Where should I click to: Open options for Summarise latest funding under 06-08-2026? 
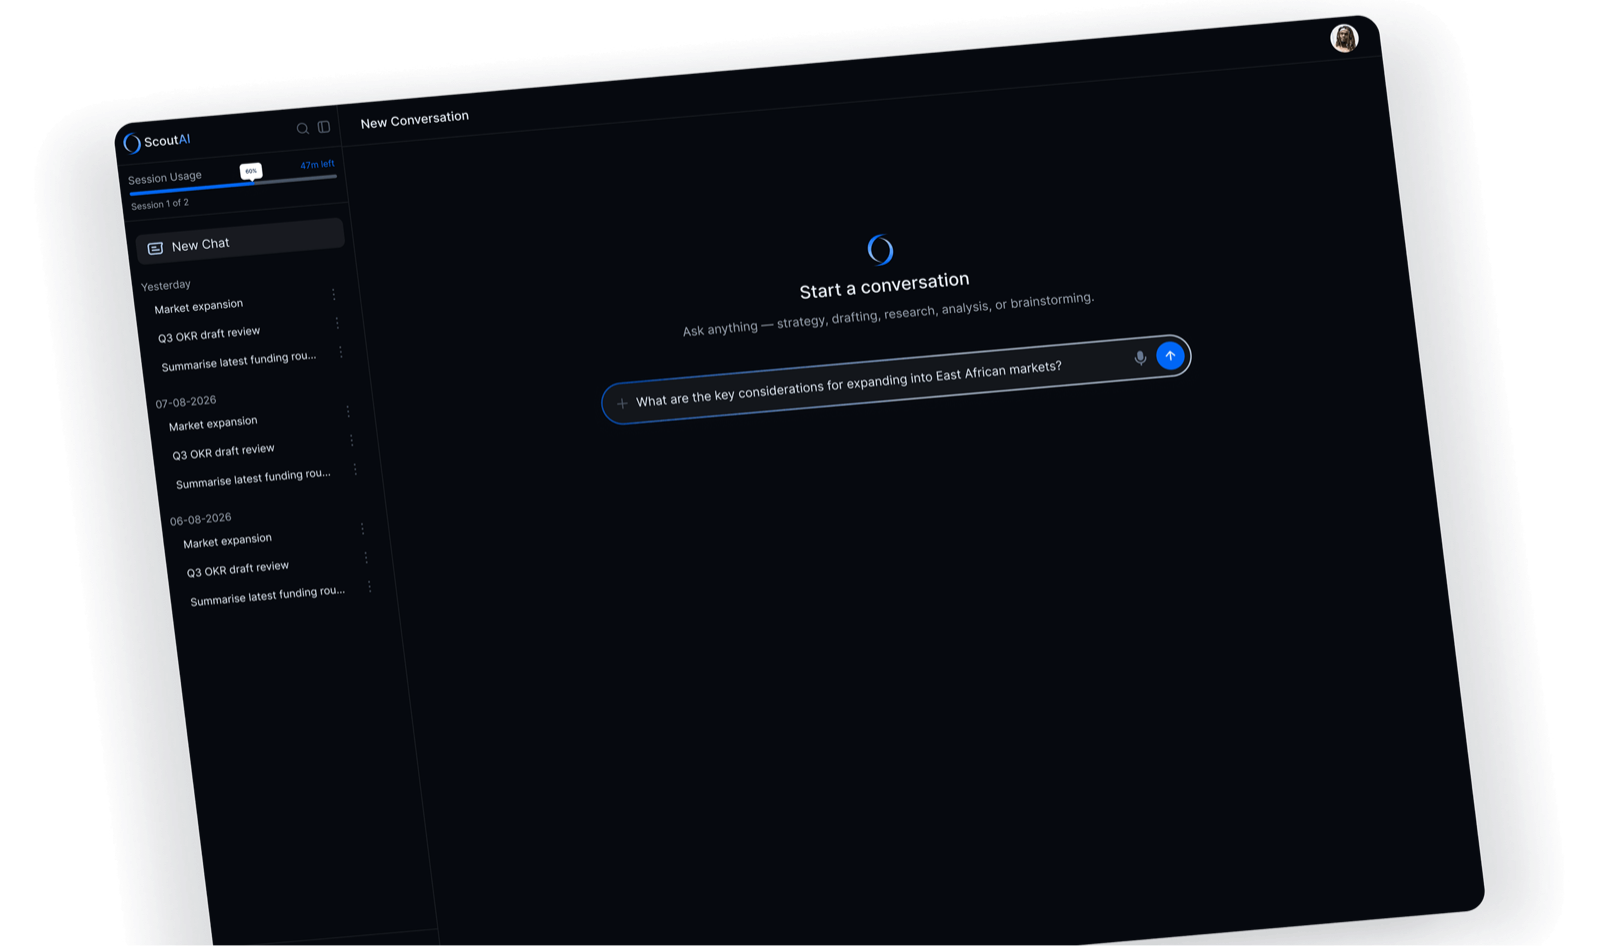(x=369, y=587)
